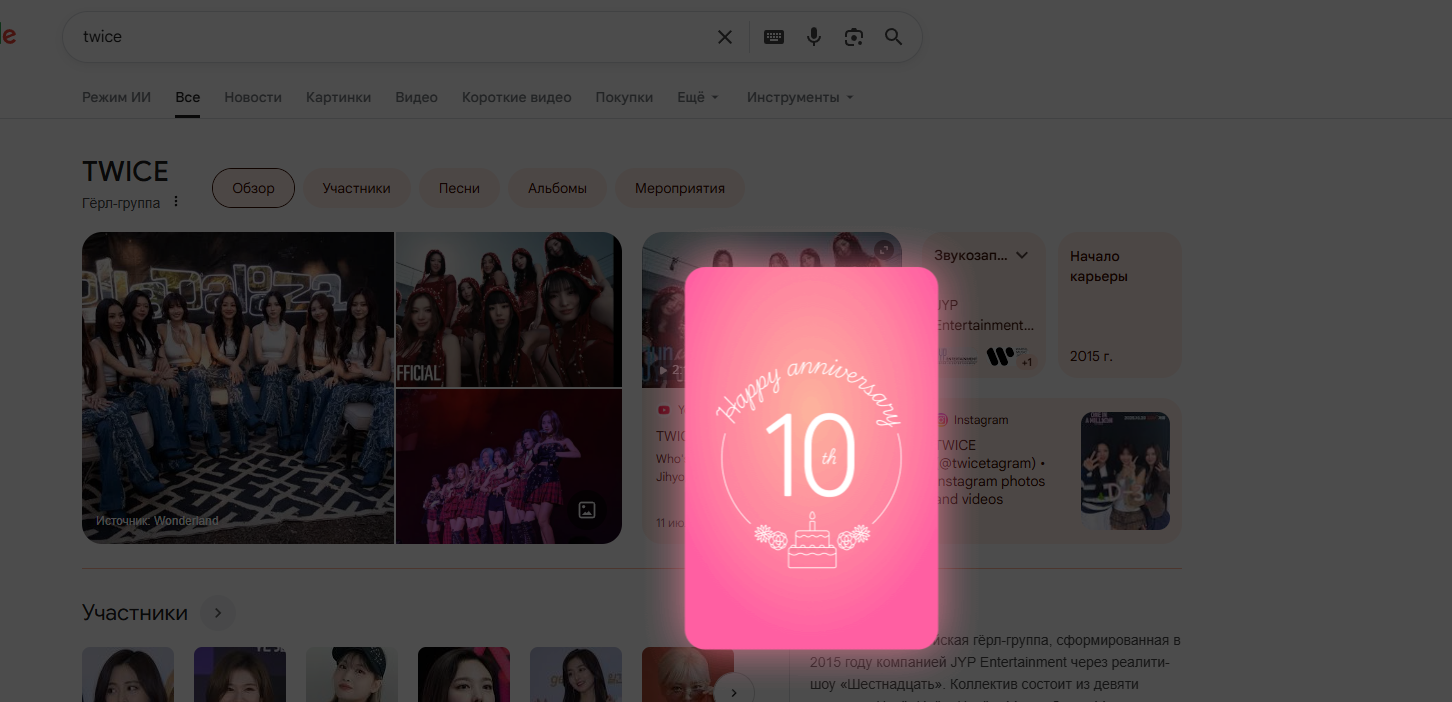The width and height of the screenshot is (1452, 702).
Task: Click the Источник: Wonderland caption
Action: (157, 521)
